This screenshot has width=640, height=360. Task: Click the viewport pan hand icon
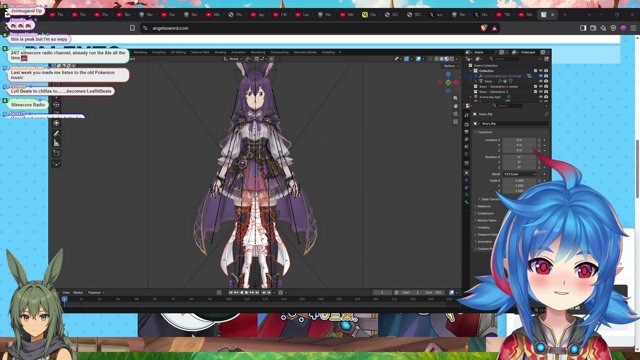[x=456, y=106]
